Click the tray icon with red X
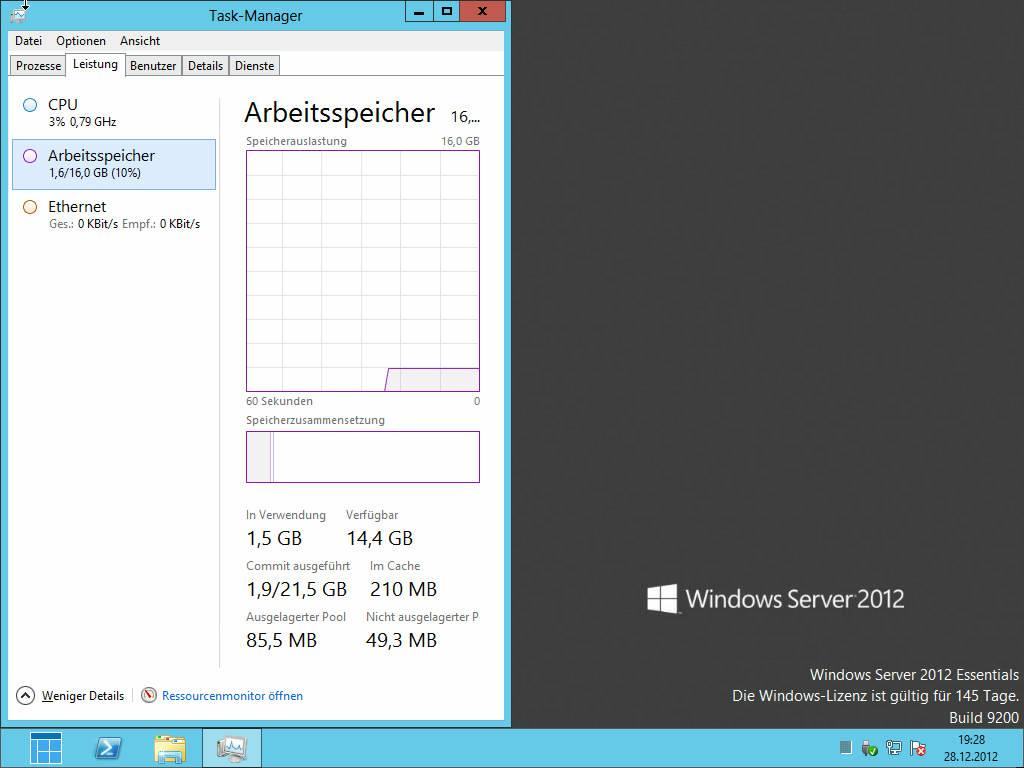Viewport: 1024px width, 768px height. point(918,748)
